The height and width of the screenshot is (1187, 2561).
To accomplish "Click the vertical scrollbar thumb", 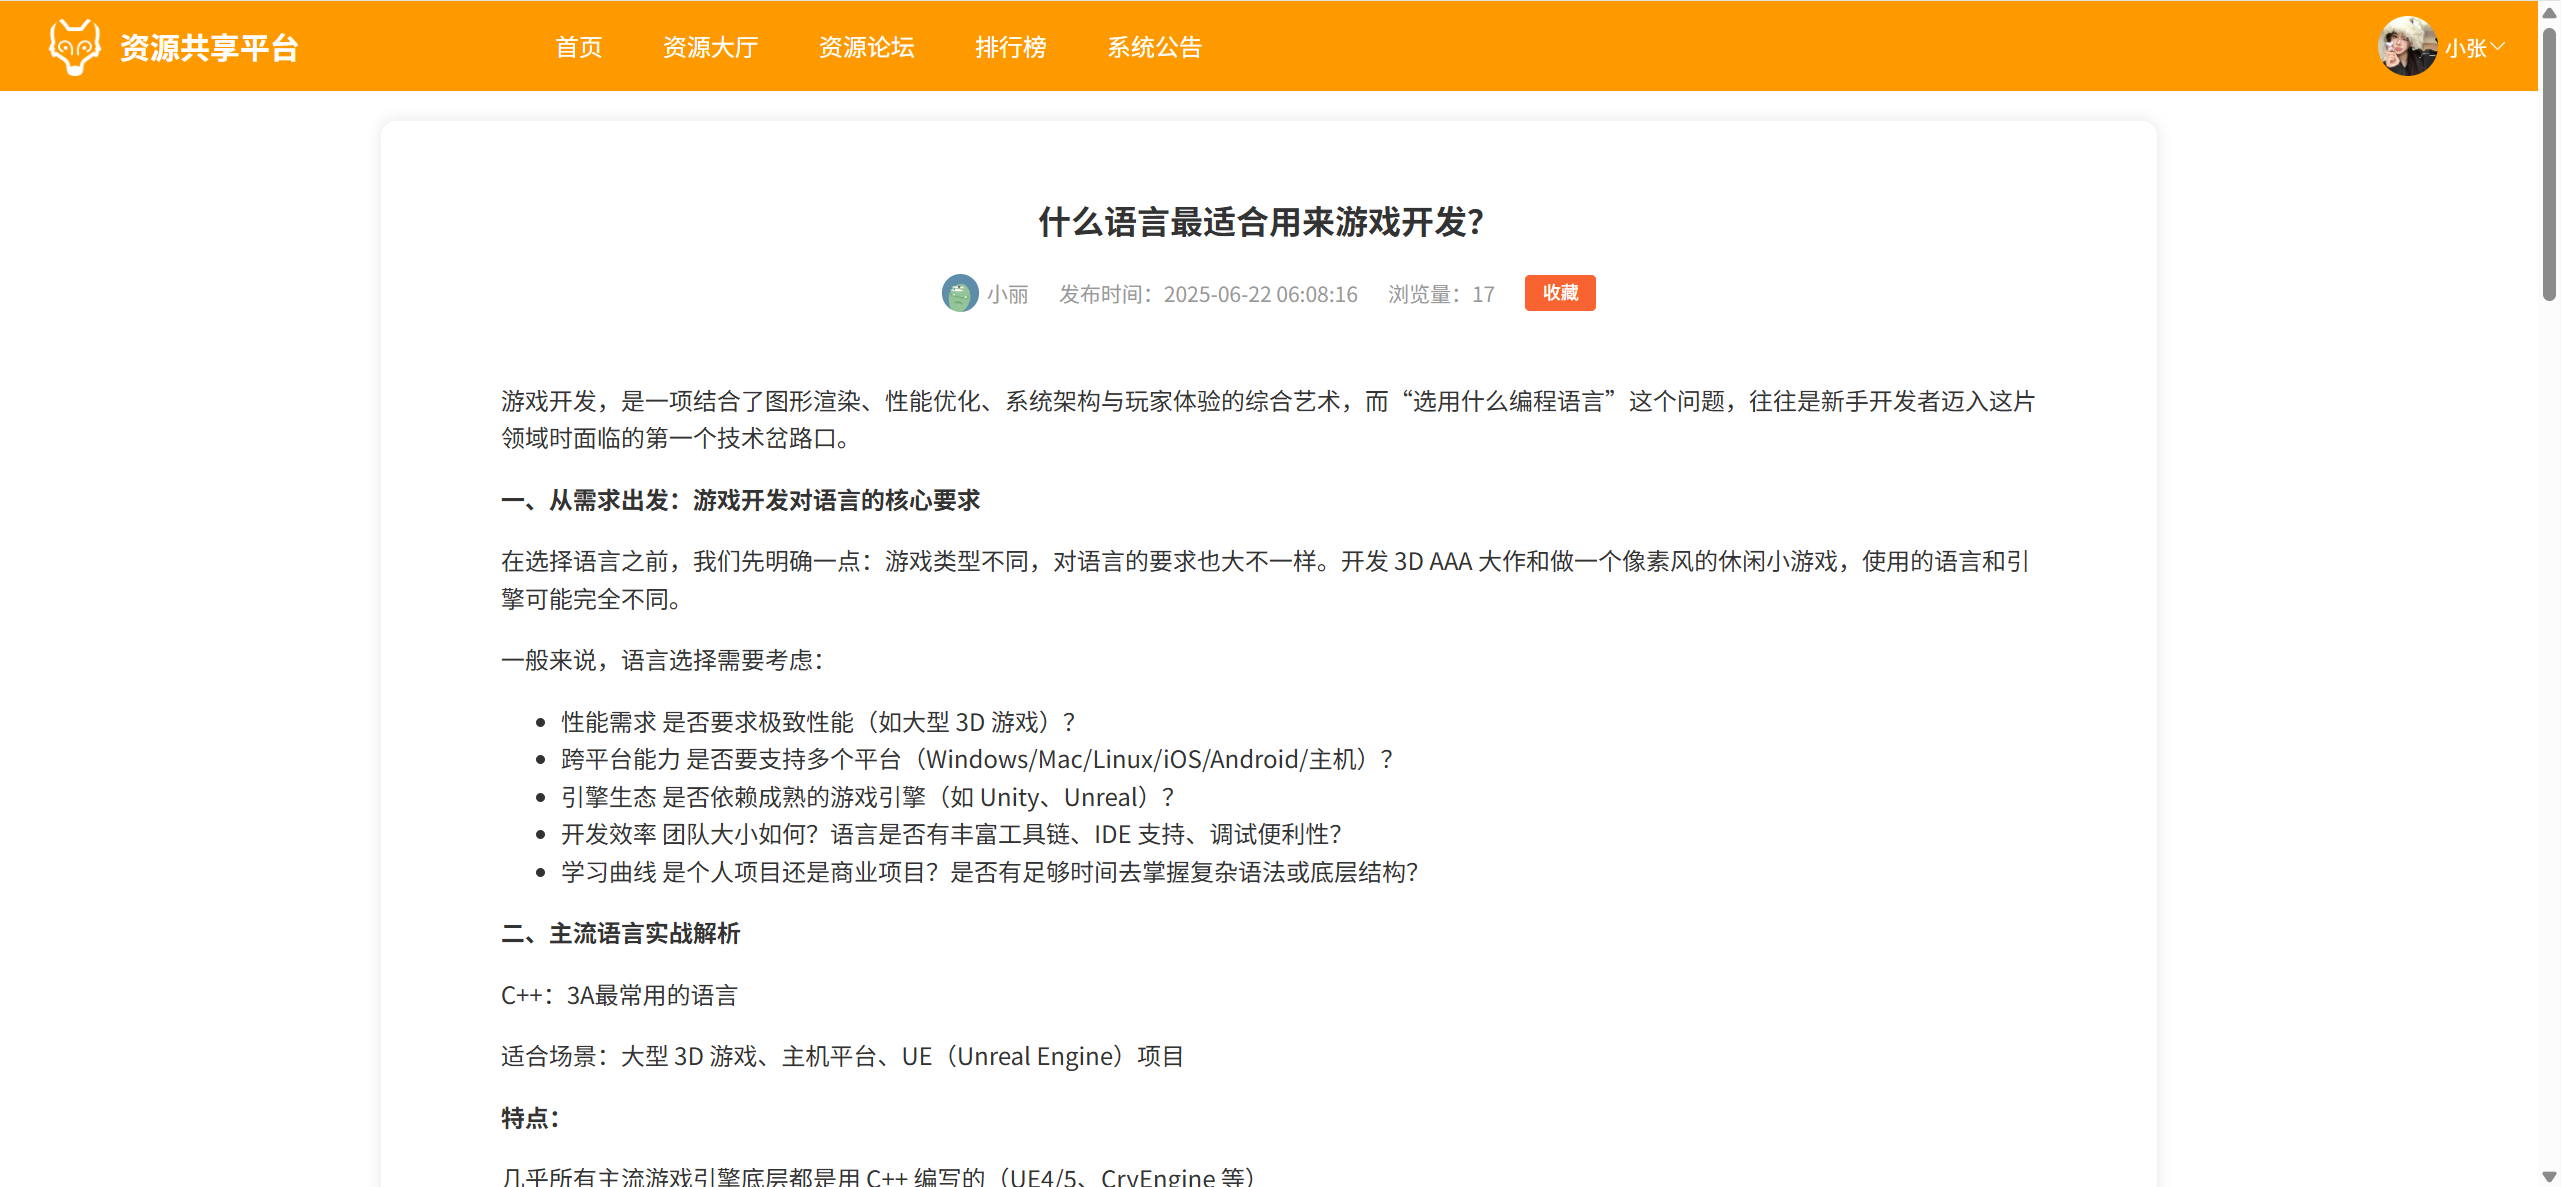I will pos(2549,160).
